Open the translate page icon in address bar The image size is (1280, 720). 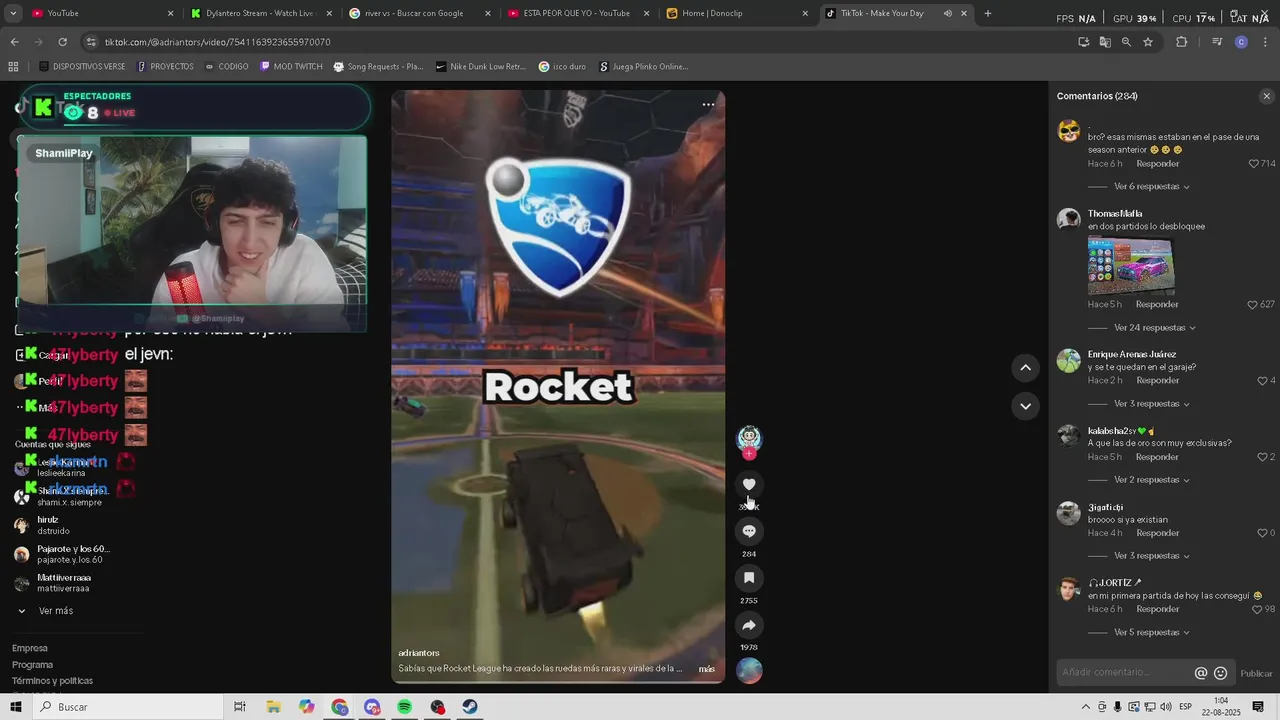[x=1105, y=42]
